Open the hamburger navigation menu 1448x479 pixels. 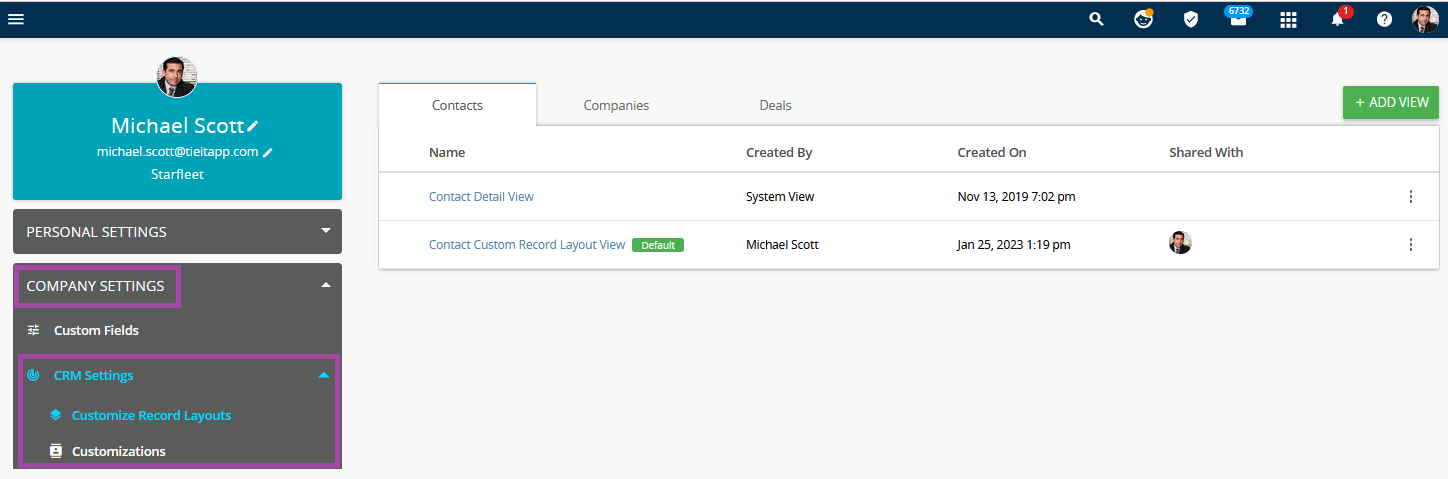[x=16, y=19]
